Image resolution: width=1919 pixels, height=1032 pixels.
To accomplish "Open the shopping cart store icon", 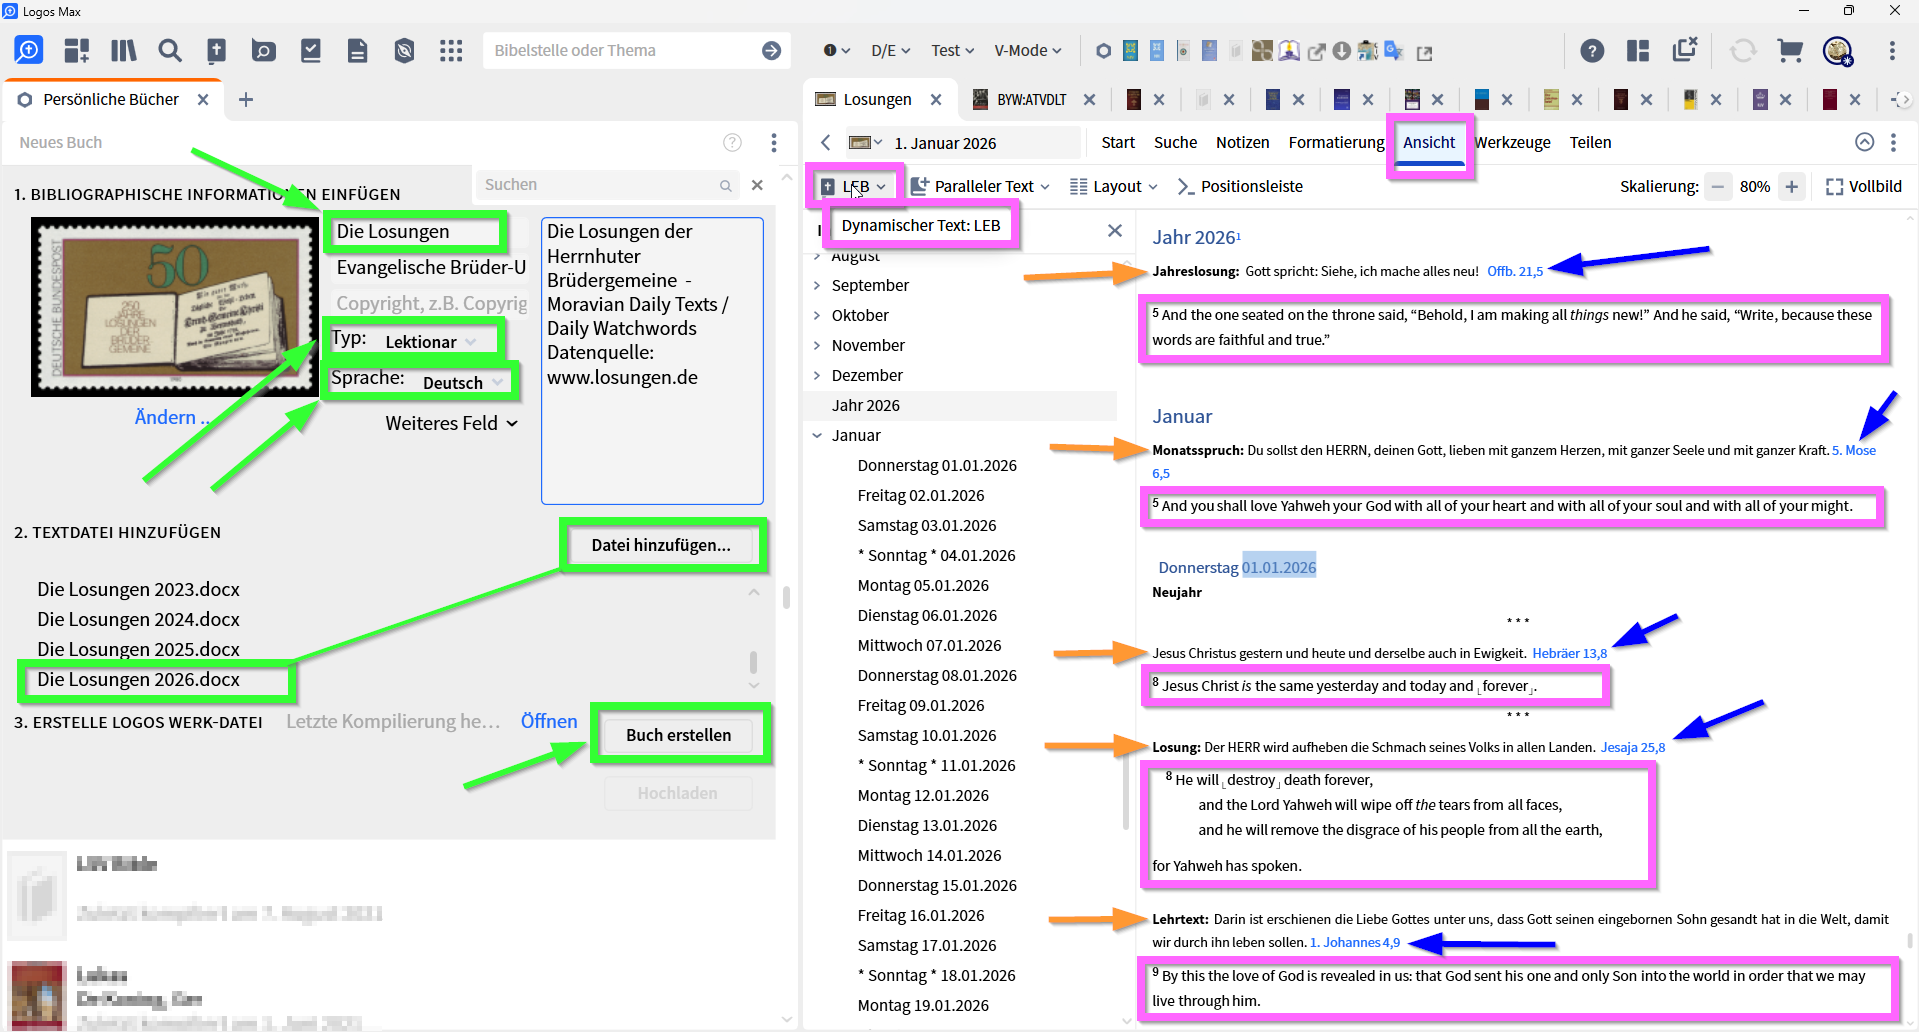I will 1790,50.
